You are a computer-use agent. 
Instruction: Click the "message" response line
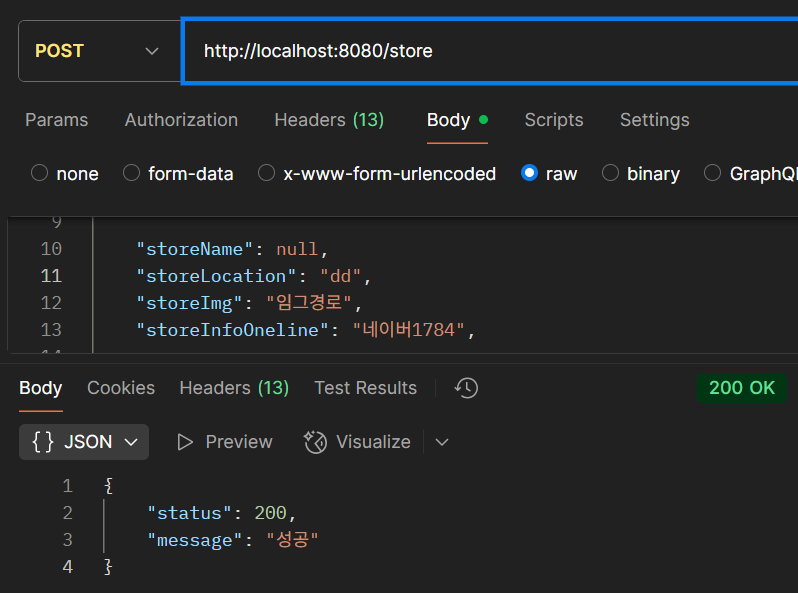coord(232,540)
